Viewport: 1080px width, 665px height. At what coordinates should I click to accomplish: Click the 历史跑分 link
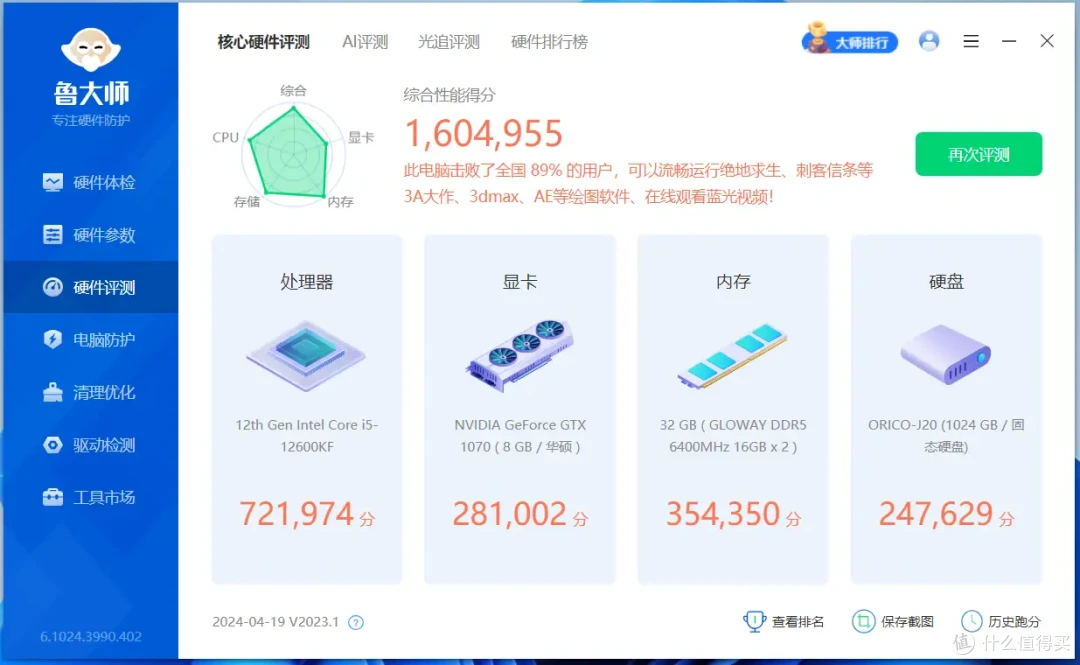1001,622
